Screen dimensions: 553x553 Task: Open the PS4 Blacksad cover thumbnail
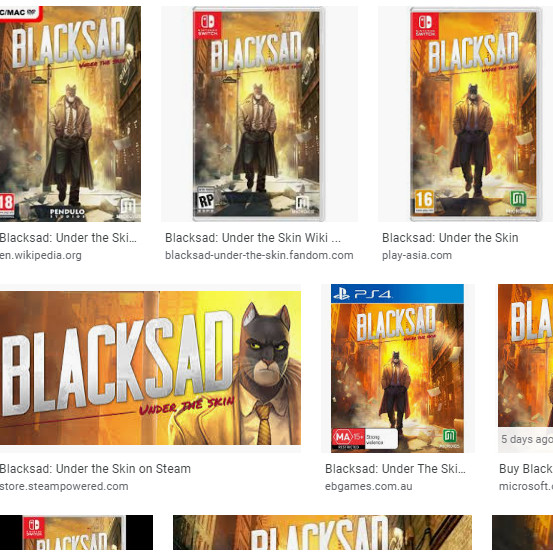[x=397, y=368]
